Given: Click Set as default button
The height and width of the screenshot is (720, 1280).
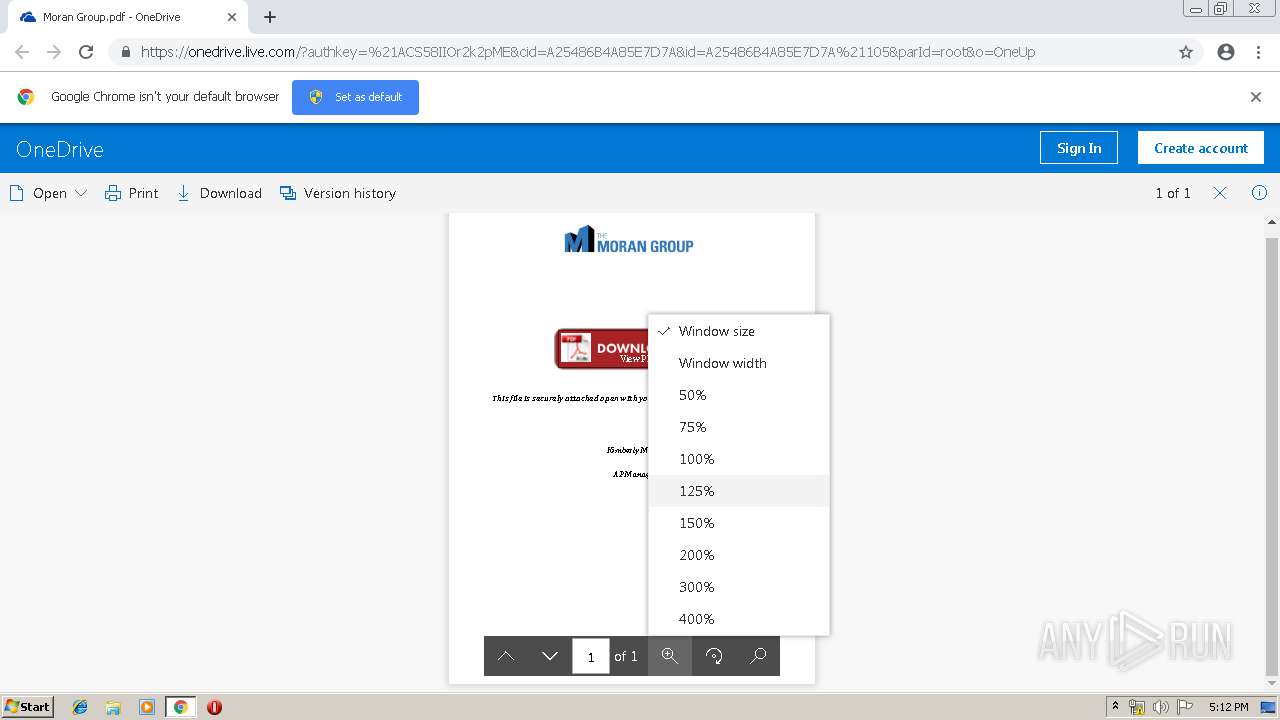Looking at the screenshot, I should (x=355, y=97).
